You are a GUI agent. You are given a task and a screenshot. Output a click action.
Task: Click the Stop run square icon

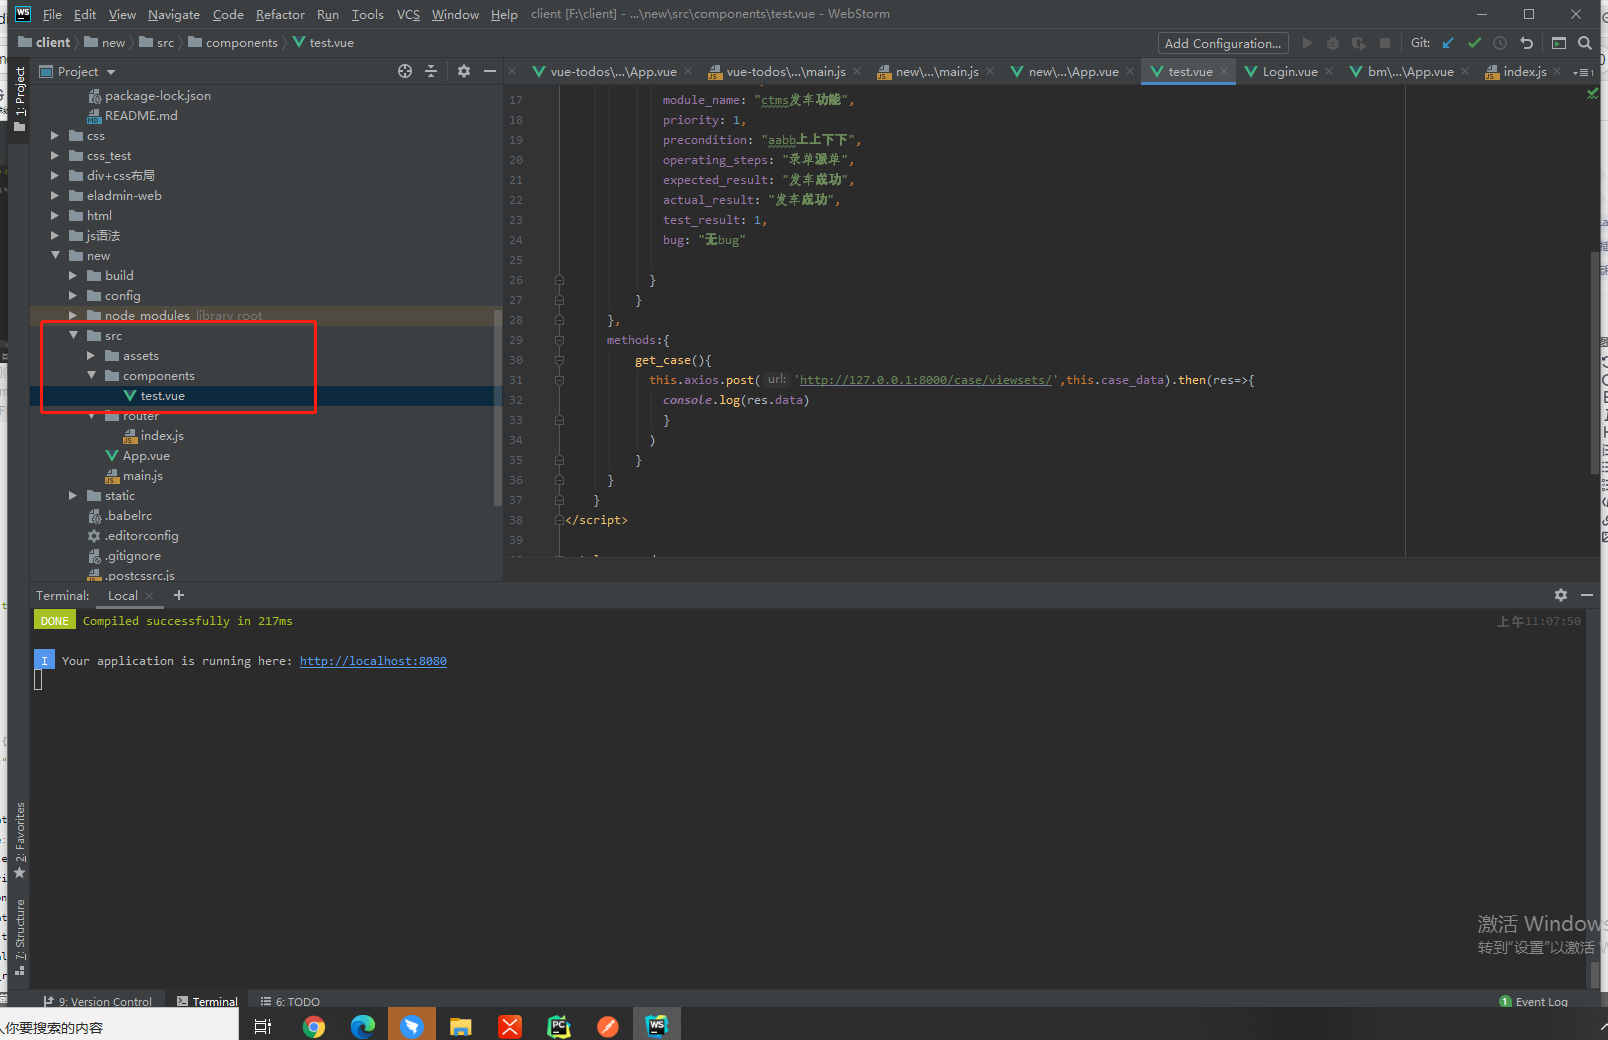(1384, 43)
